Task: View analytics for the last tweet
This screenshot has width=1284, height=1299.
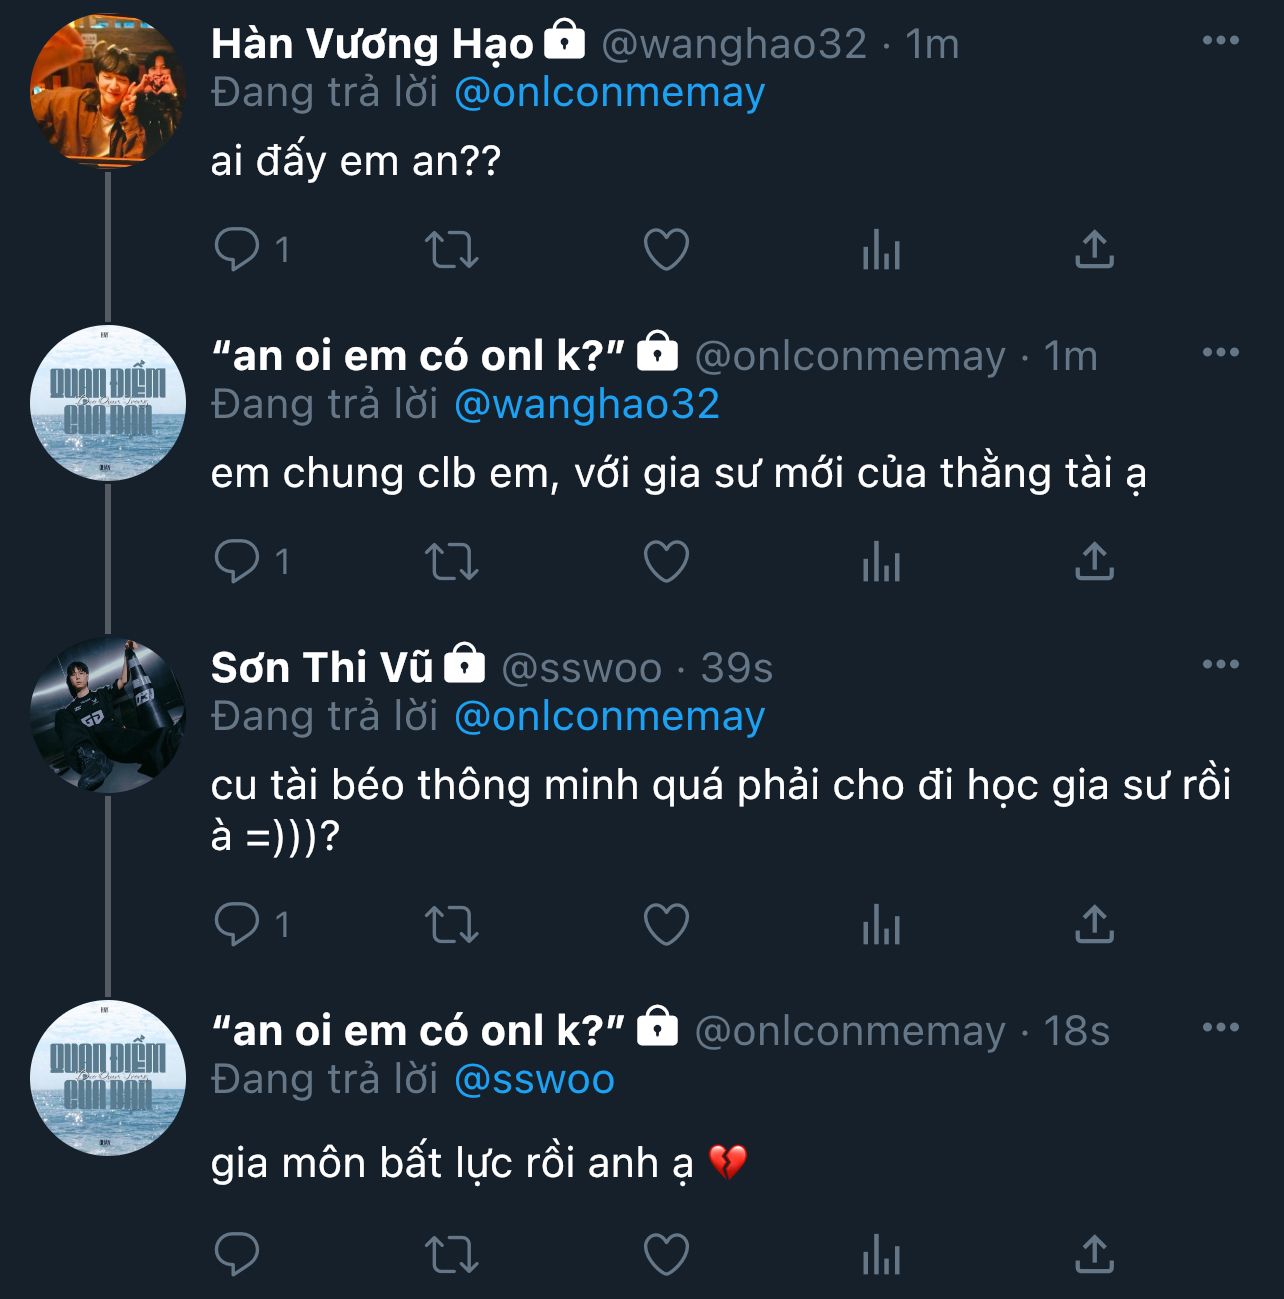Action: click(881, 1254)
